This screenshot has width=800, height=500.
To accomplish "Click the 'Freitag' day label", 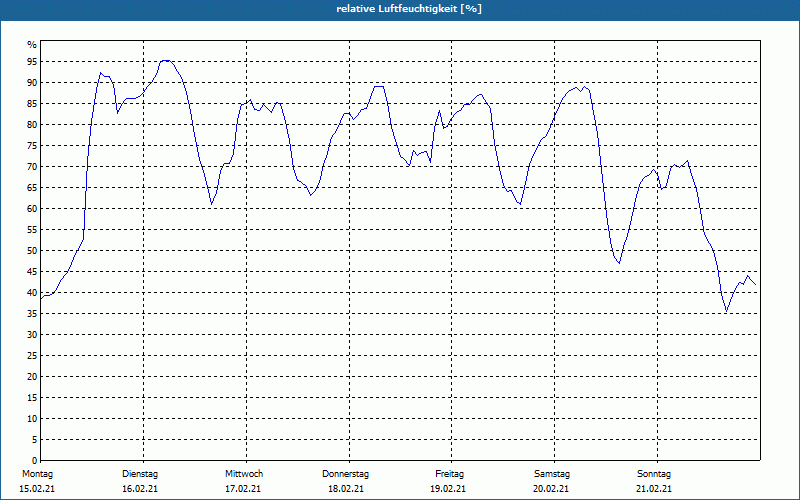I will [x=449, y=474].
